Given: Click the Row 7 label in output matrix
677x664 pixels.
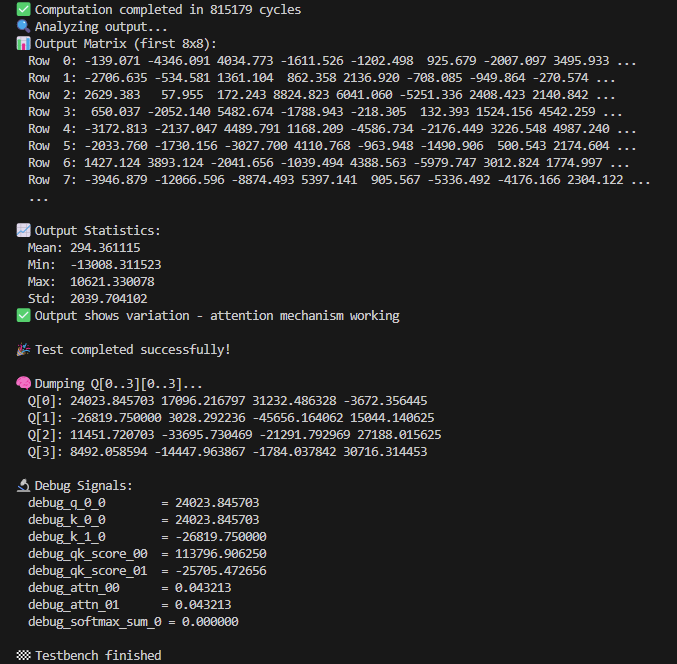Looking at the screenshot, I should (x=44, y=180).
